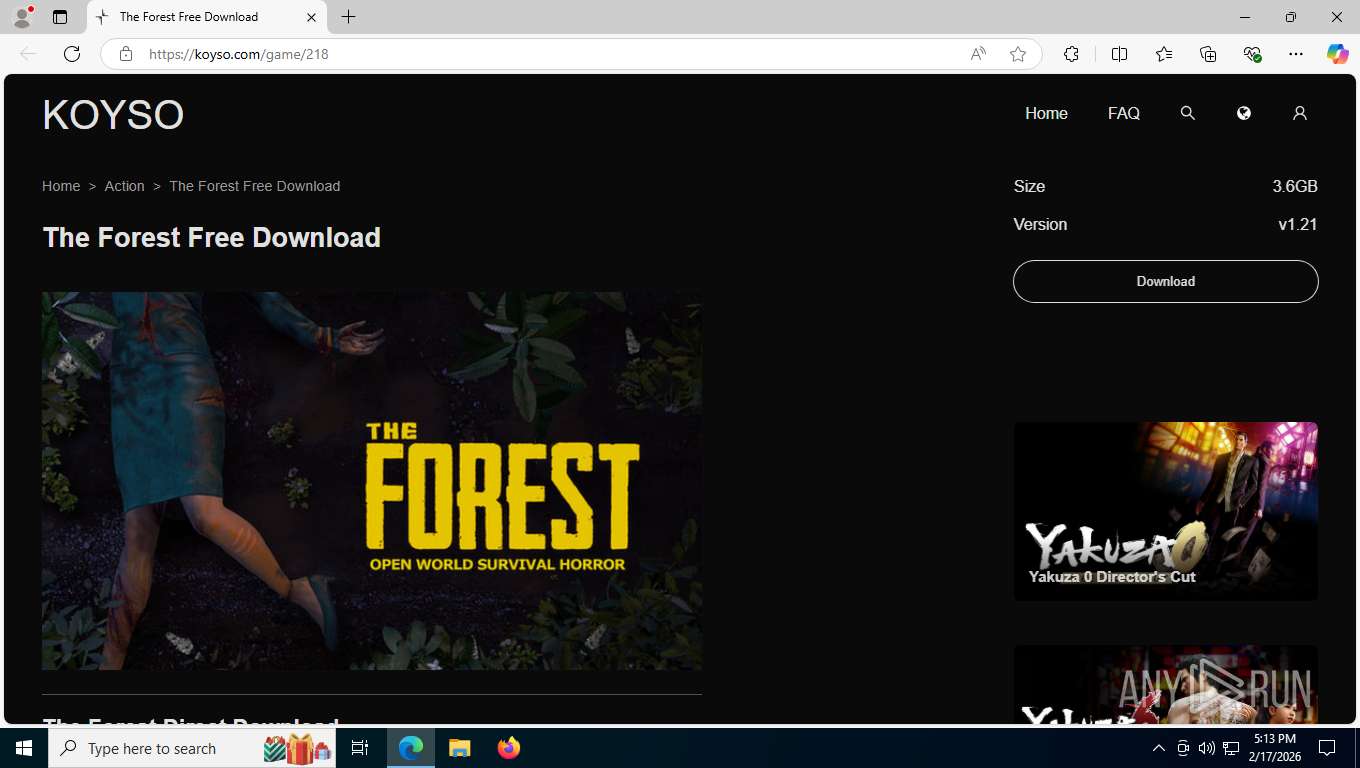Image resolution: width=1360 pixels, height=768 pixels.
Task: Click The Forest Free Download breadcrumb
Action: tap(254, 186)
